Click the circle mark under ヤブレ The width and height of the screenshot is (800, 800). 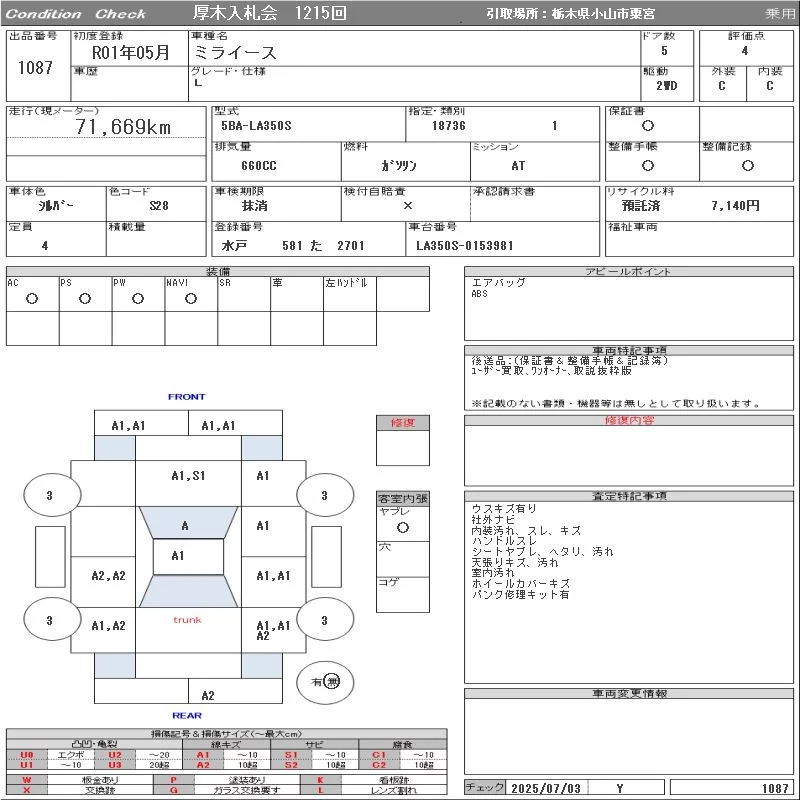point(403,528)
